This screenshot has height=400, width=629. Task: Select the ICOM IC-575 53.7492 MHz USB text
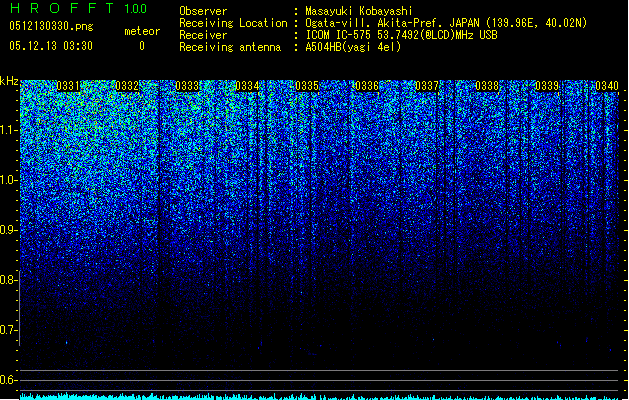click(x=401, y=35)
